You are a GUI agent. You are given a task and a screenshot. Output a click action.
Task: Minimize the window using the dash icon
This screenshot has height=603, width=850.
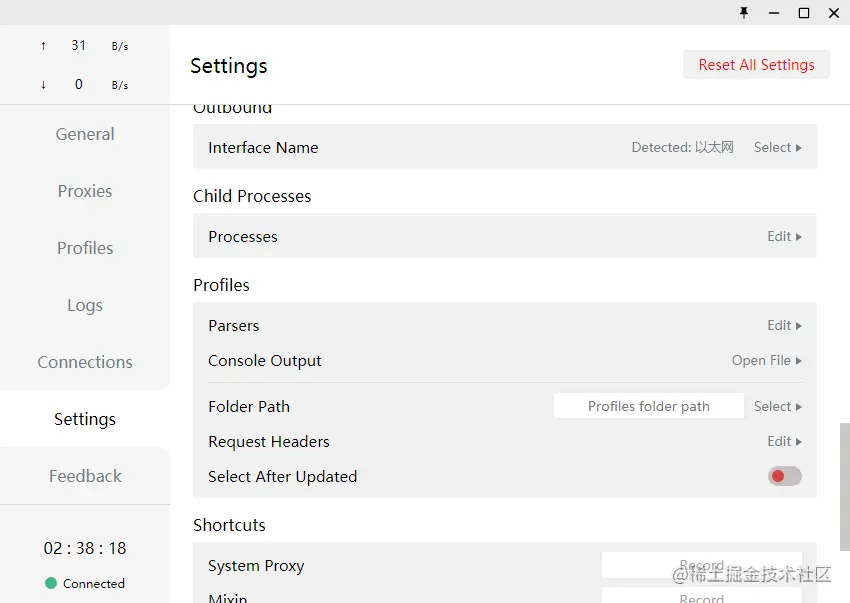pyautogui.click(x=774, y=13)
